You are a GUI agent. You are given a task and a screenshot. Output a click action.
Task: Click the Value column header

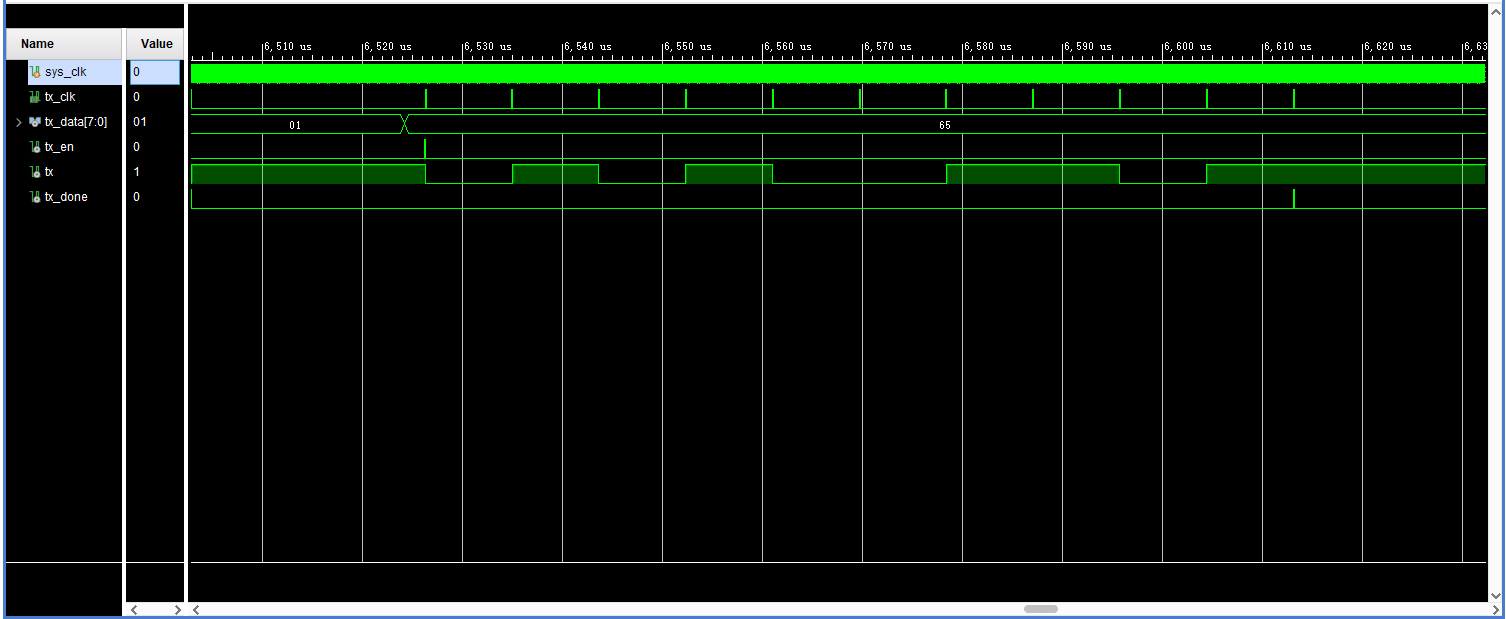click(x=156, y=44)
